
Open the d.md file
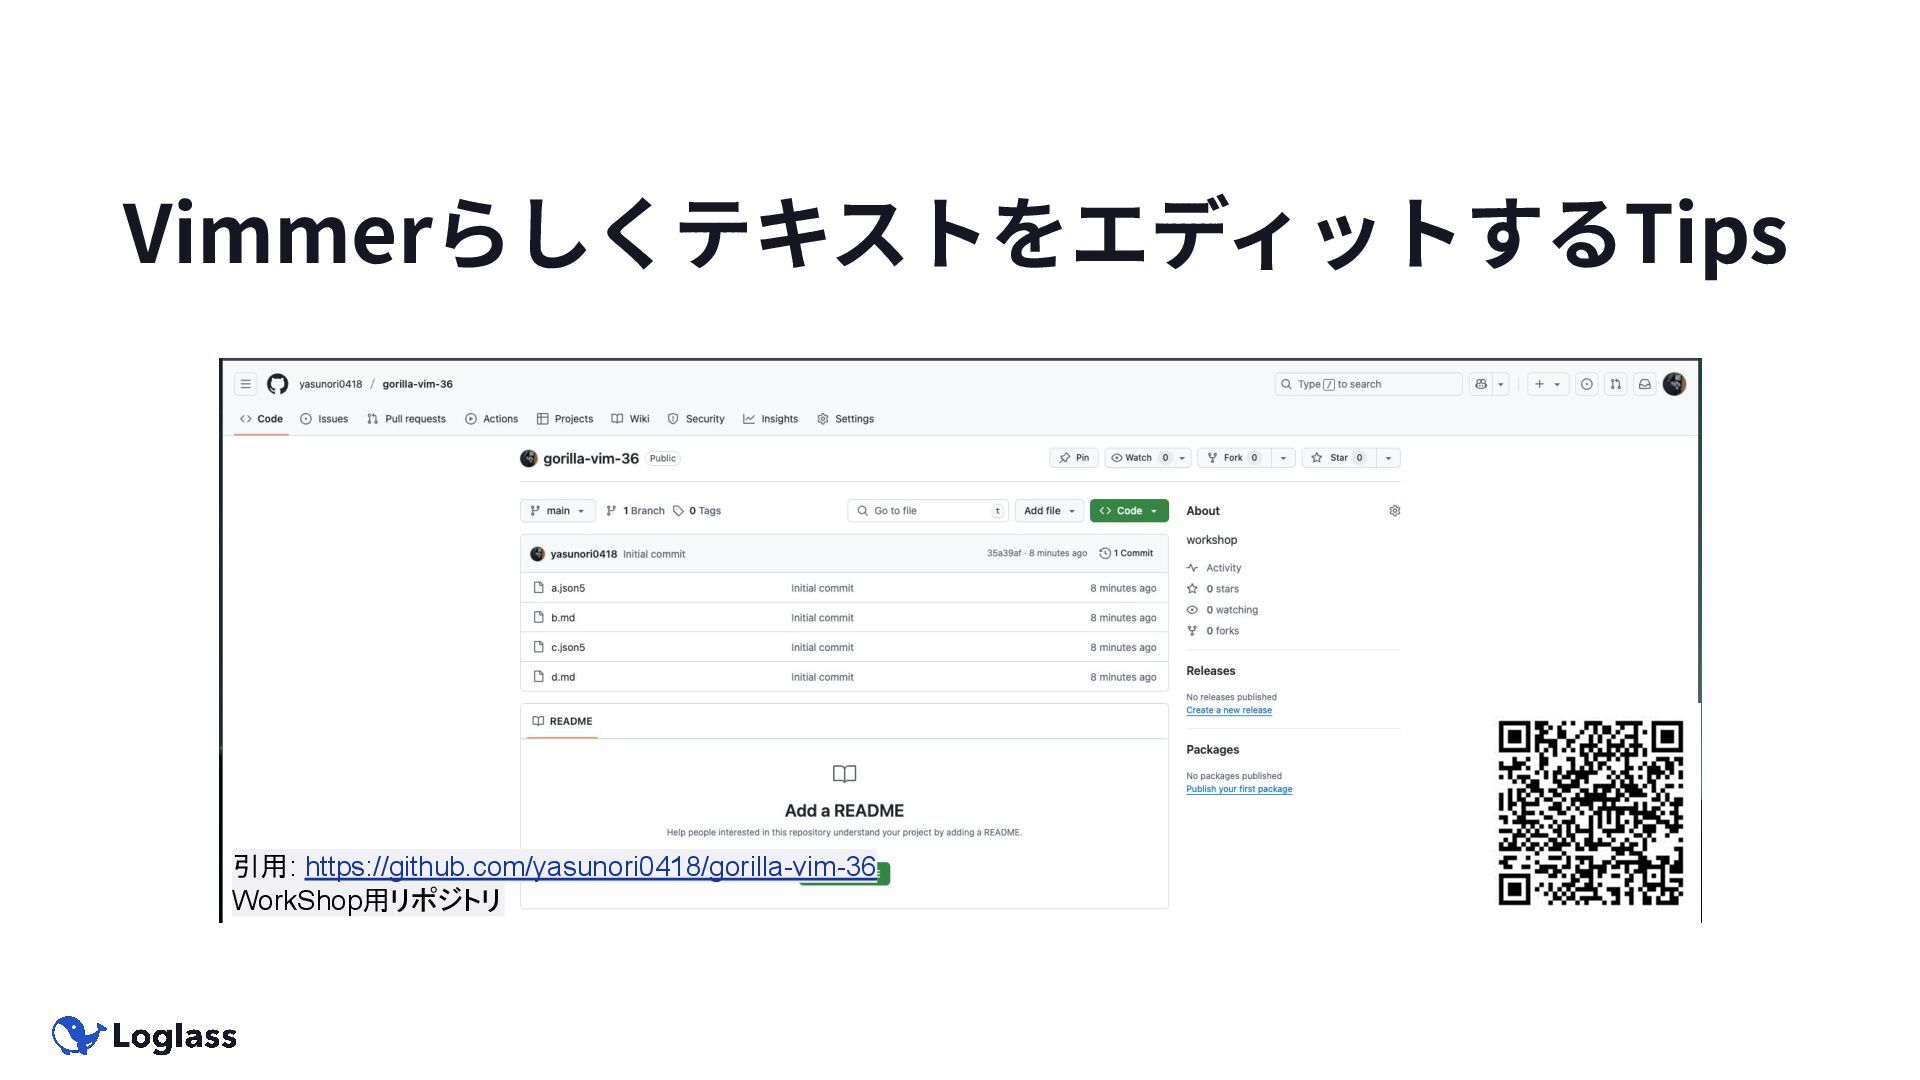pos(563,677)
